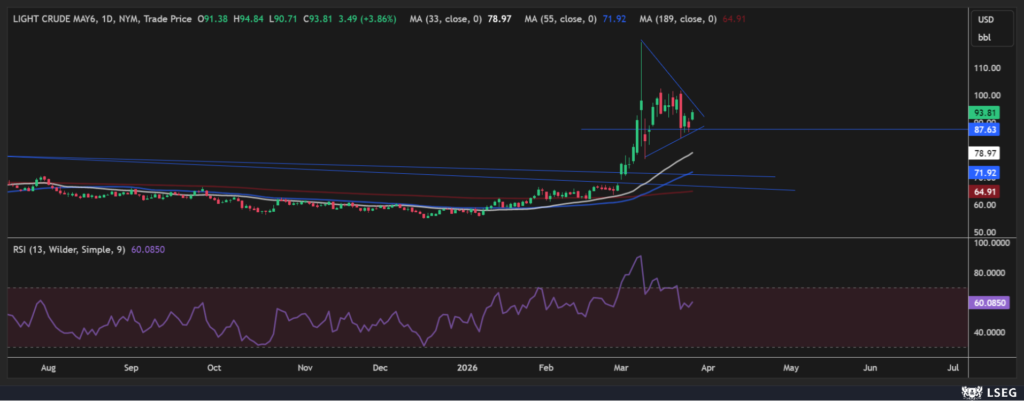
Task: Select the USD currency button
Action: coord(985,20)
